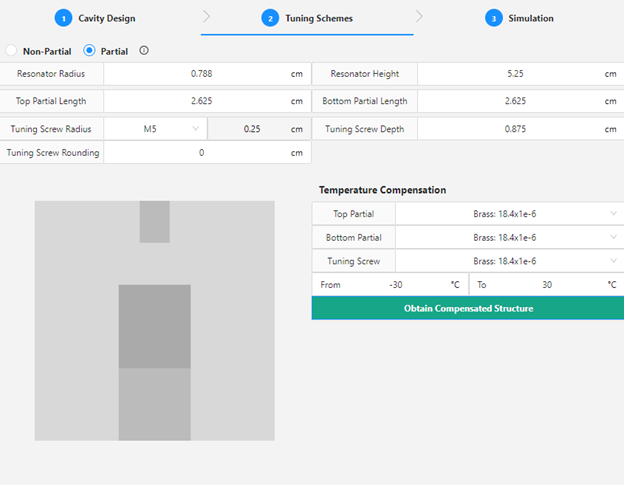Image resolution: width=624 pixels, height=485 pixels.
Task: Open Top Partial material dropdown
Action: click(x=510, y=214)
